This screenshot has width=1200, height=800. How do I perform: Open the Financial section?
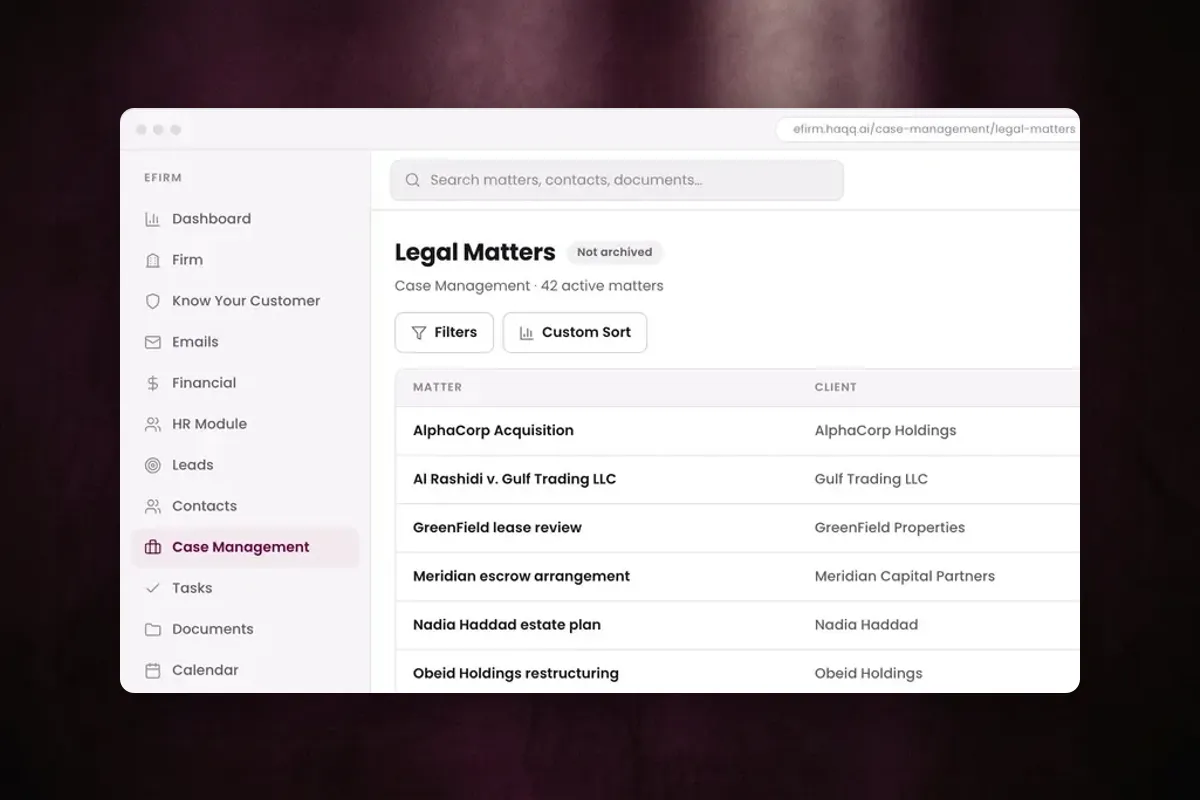[x=245, y=383]
